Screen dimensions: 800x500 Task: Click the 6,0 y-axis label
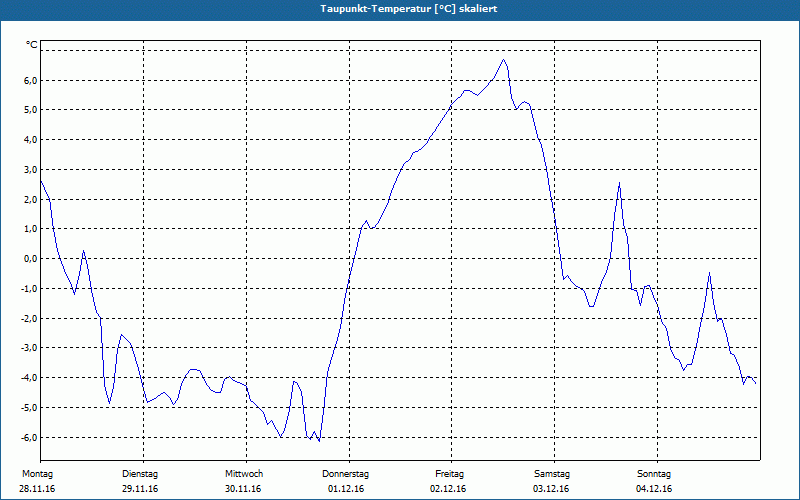pyautogui.click(x=30, y=81)
